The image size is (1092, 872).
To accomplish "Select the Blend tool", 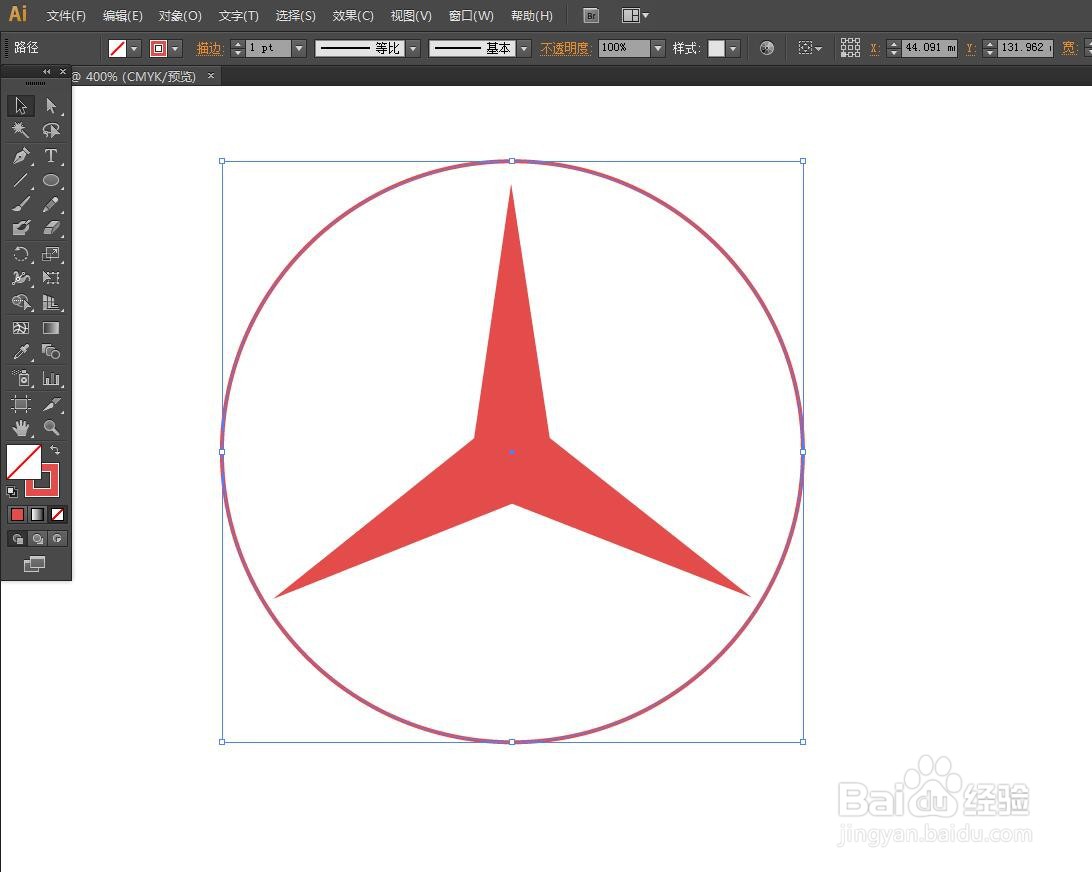I will click(51, 352).
